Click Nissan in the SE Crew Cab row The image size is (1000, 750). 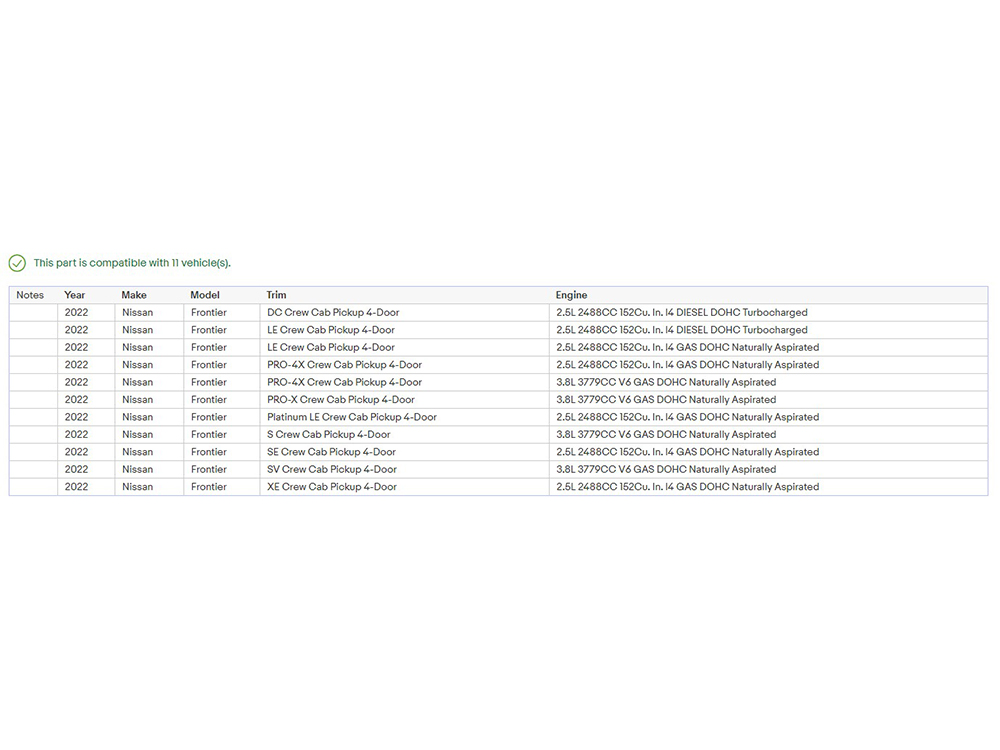tap(138, 452)
